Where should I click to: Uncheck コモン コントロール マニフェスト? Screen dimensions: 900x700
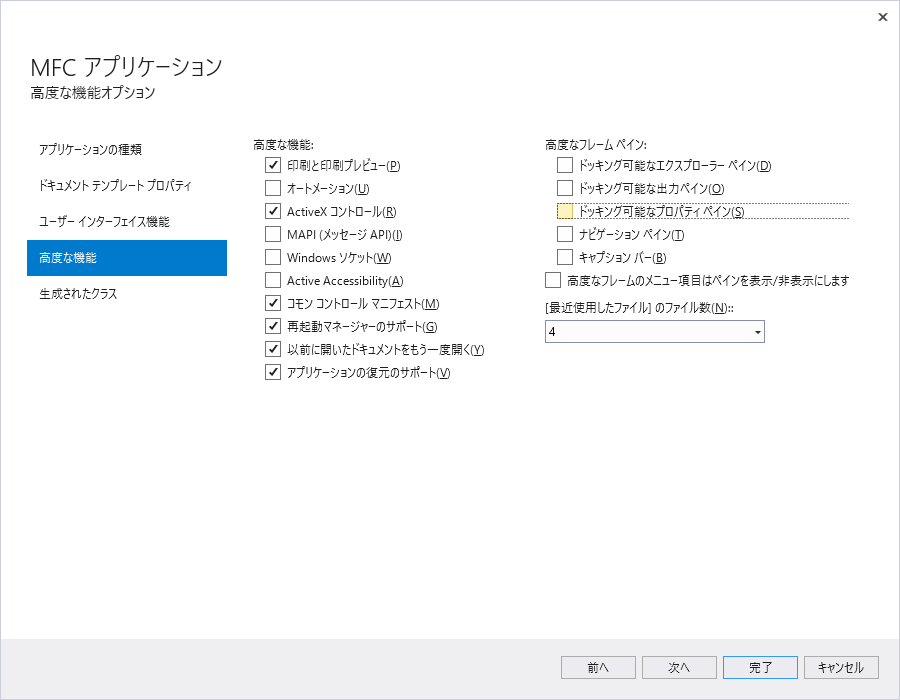273,303
